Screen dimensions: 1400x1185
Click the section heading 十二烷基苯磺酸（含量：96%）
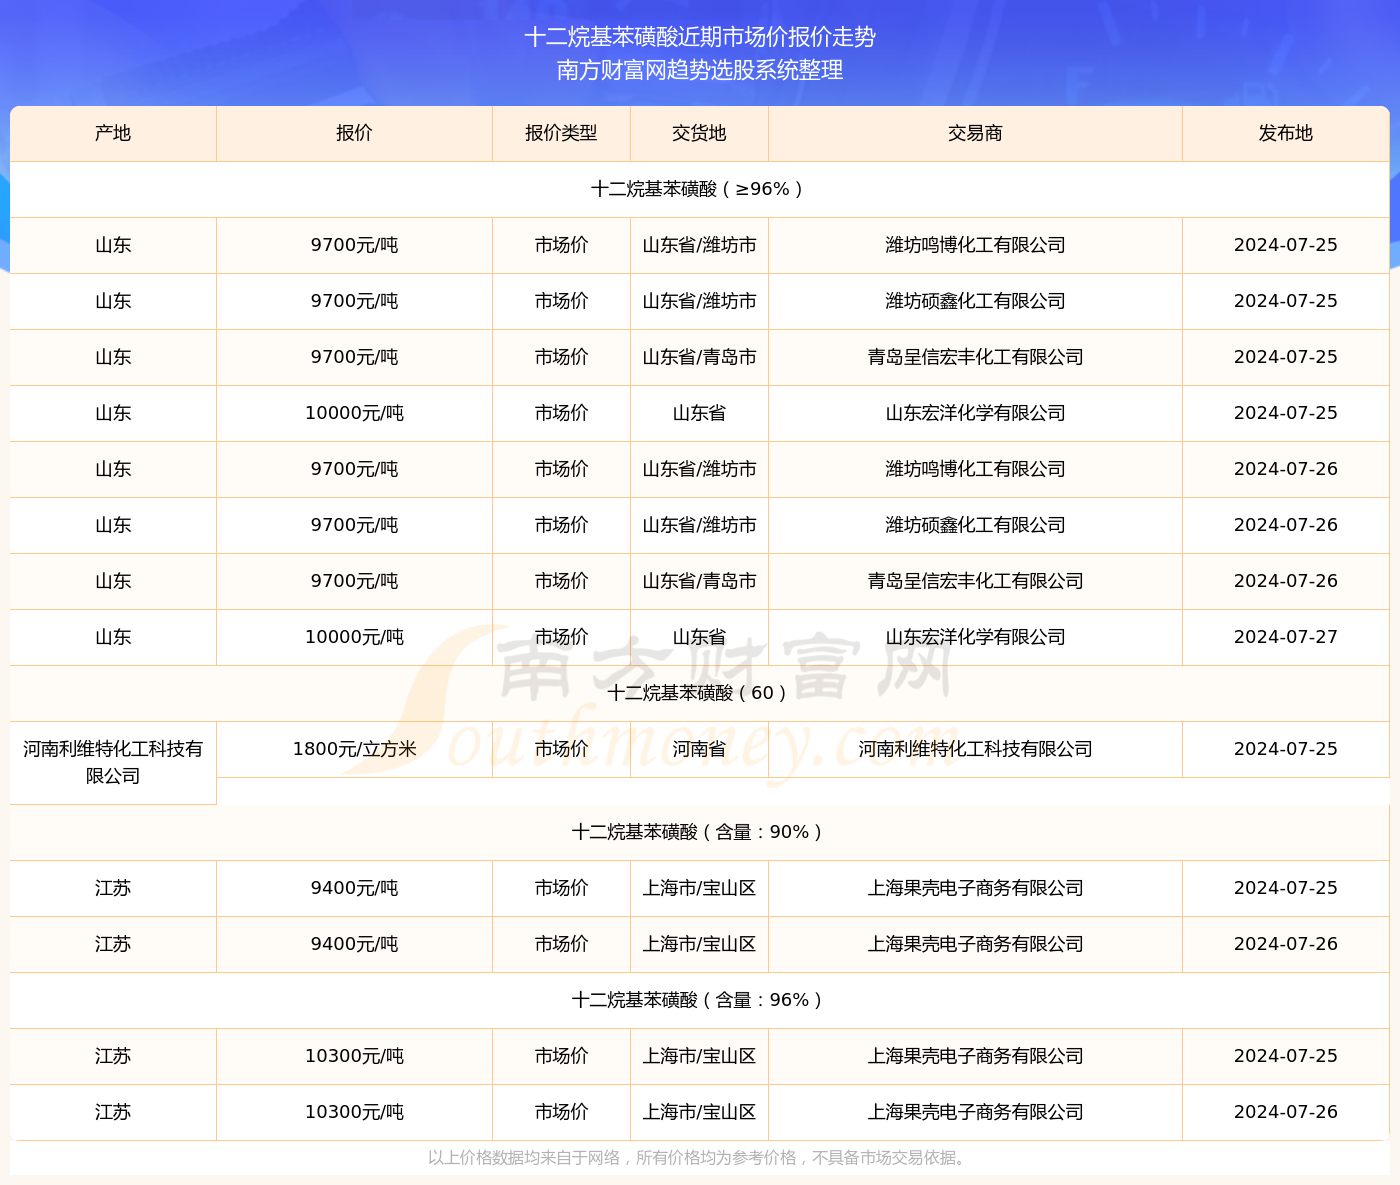click(x=700, y=1000)
